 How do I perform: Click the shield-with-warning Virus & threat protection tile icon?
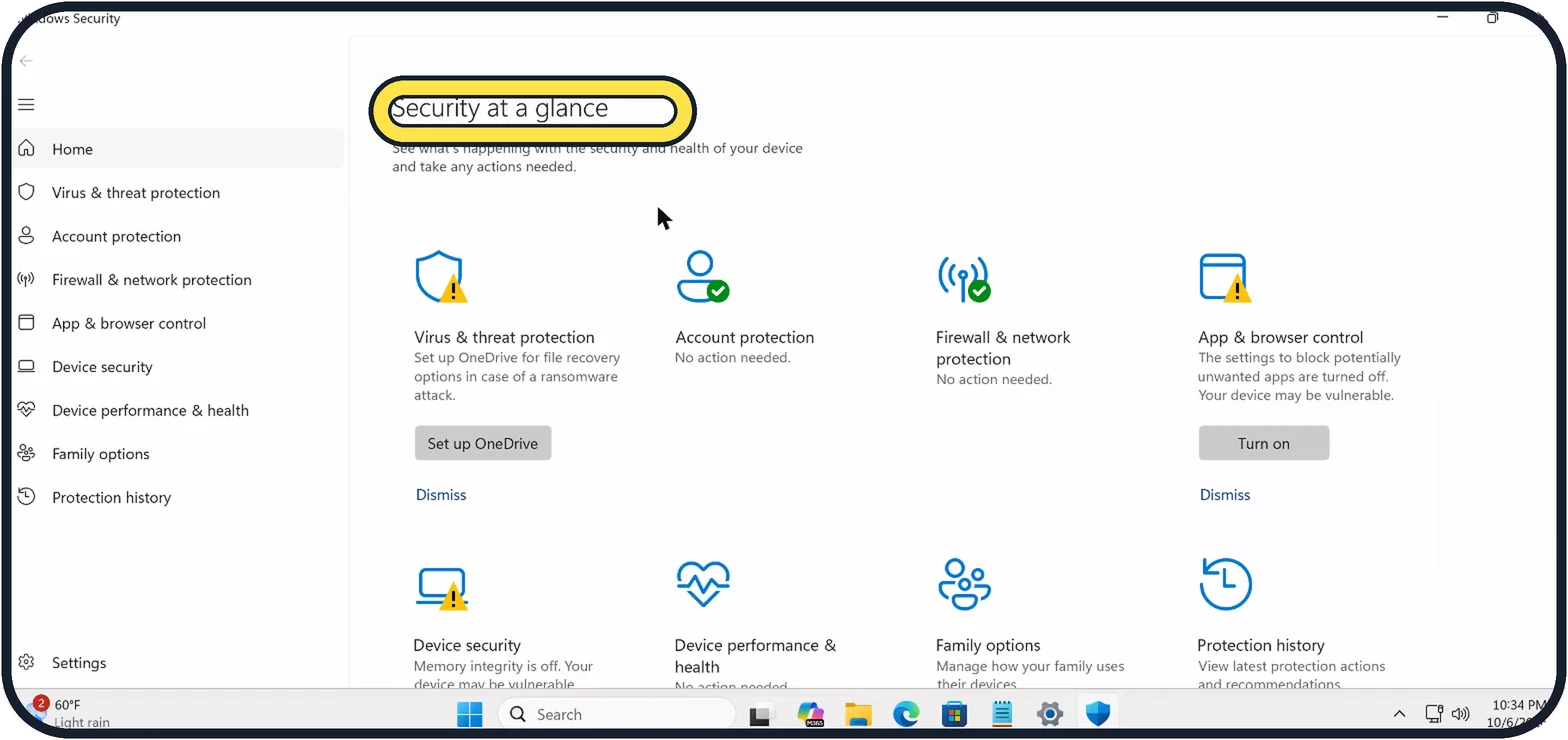441,277
